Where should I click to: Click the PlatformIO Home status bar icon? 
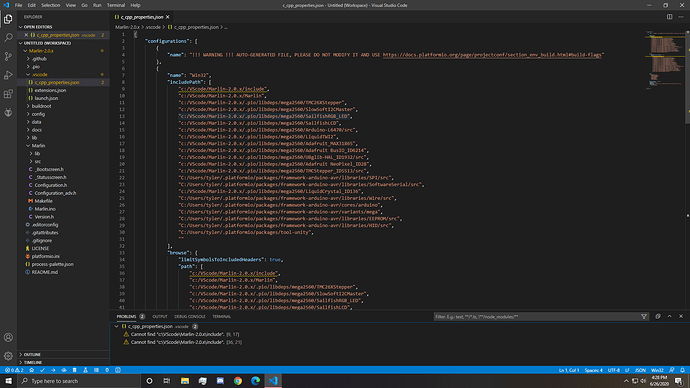[x=32, y=370]
